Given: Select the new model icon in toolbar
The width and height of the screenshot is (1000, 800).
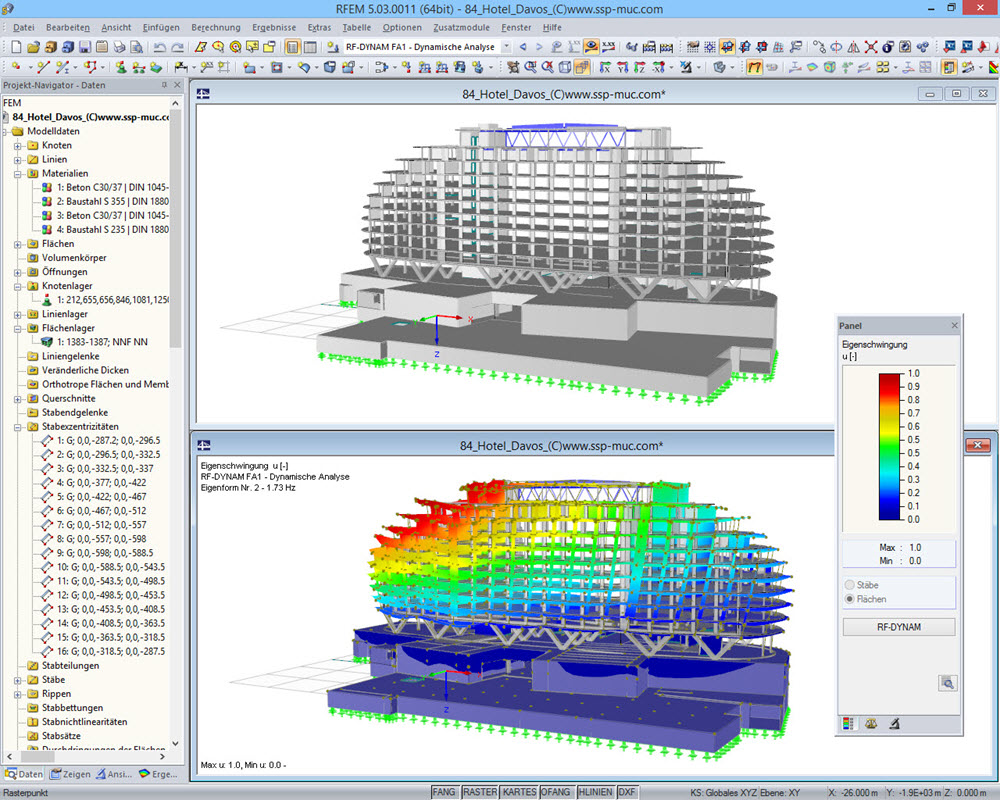Looking at the screenshot, I should pyautogui.click(x=16, y=46).
